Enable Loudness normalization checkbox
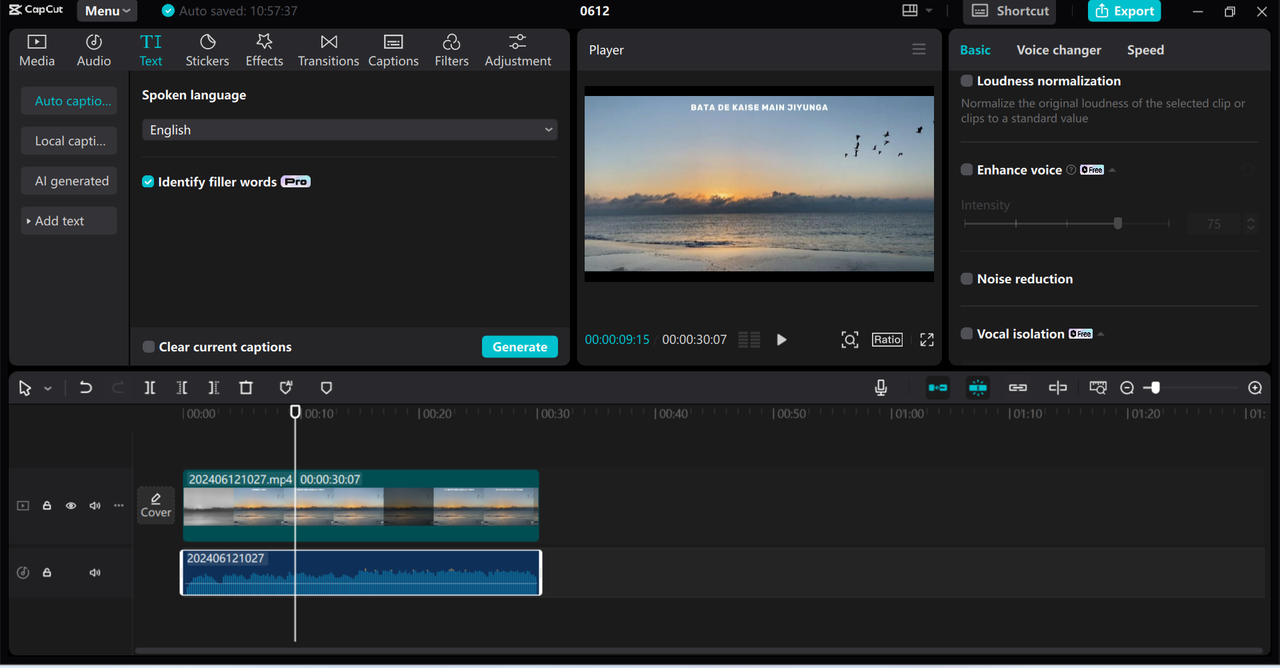The width and height of the screenshot is (1280, 668). [x=967, y=81]
